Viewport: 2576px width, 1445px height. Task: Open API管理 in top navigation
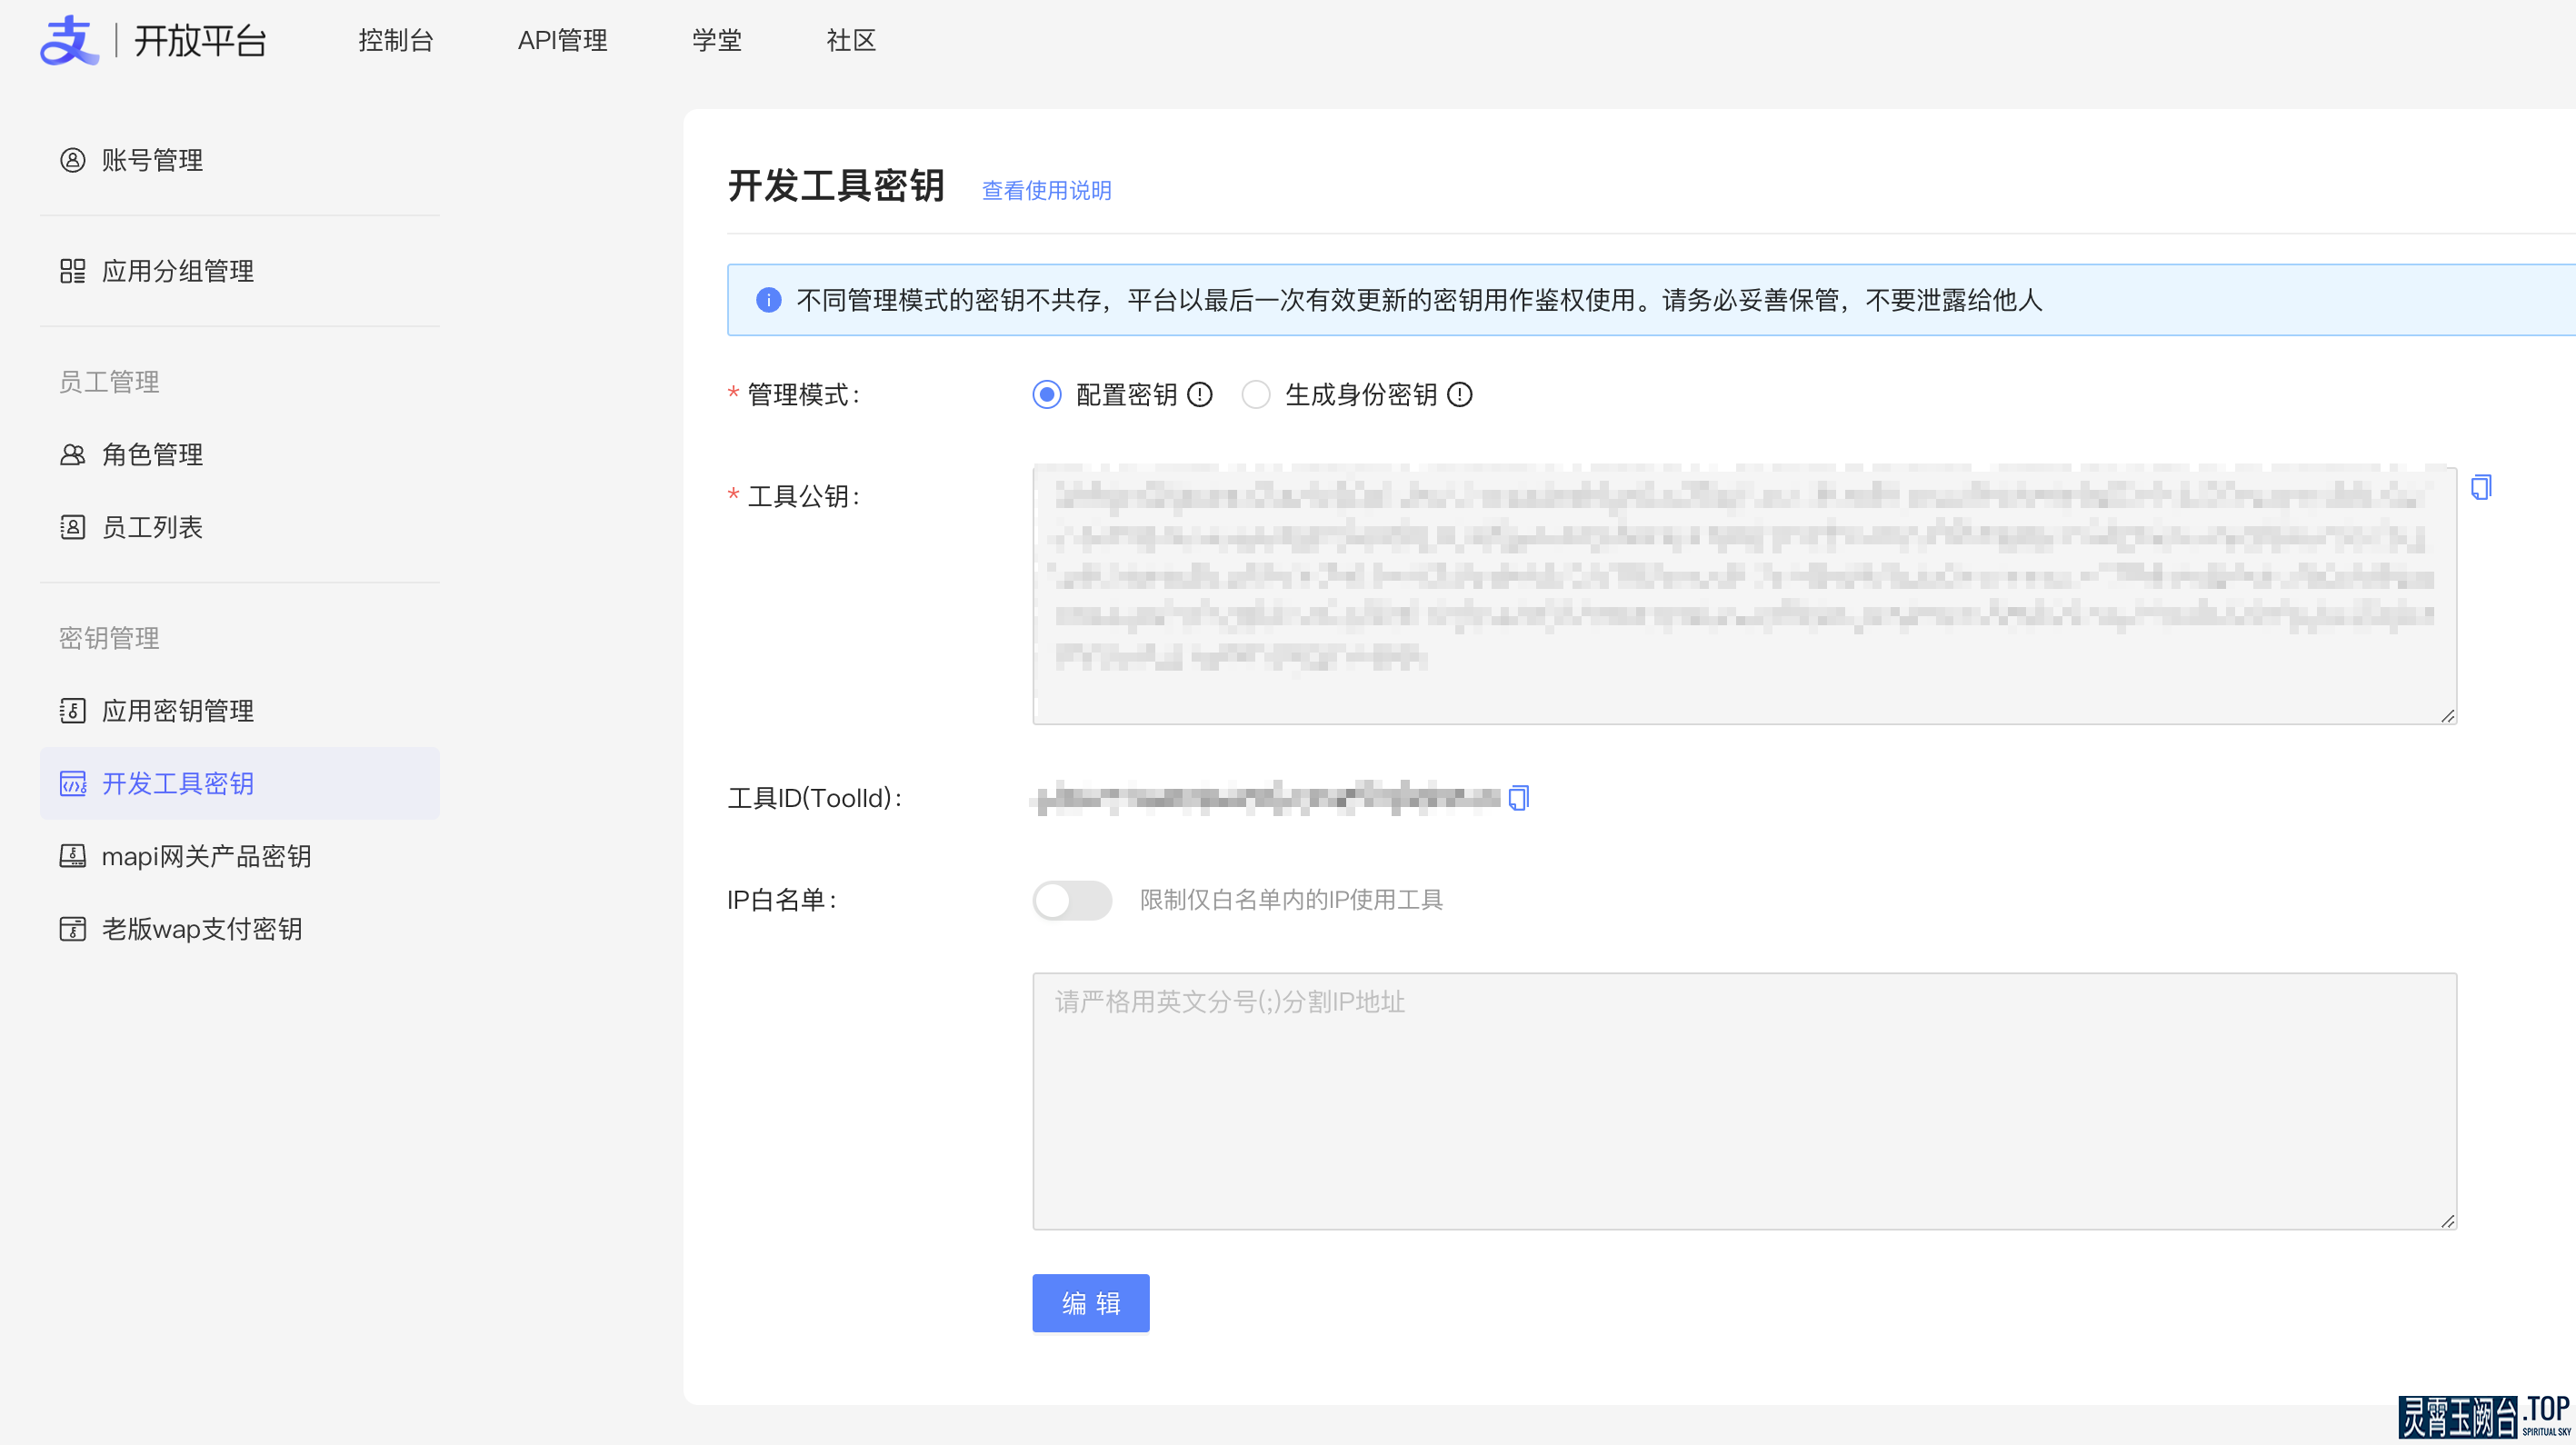[x=562, y=40]
